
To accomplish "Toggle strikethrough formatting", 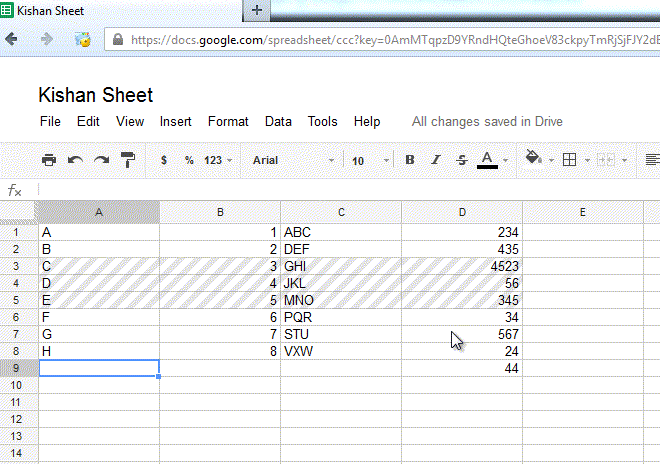I will pyautogui.click(x=462, y=160).
